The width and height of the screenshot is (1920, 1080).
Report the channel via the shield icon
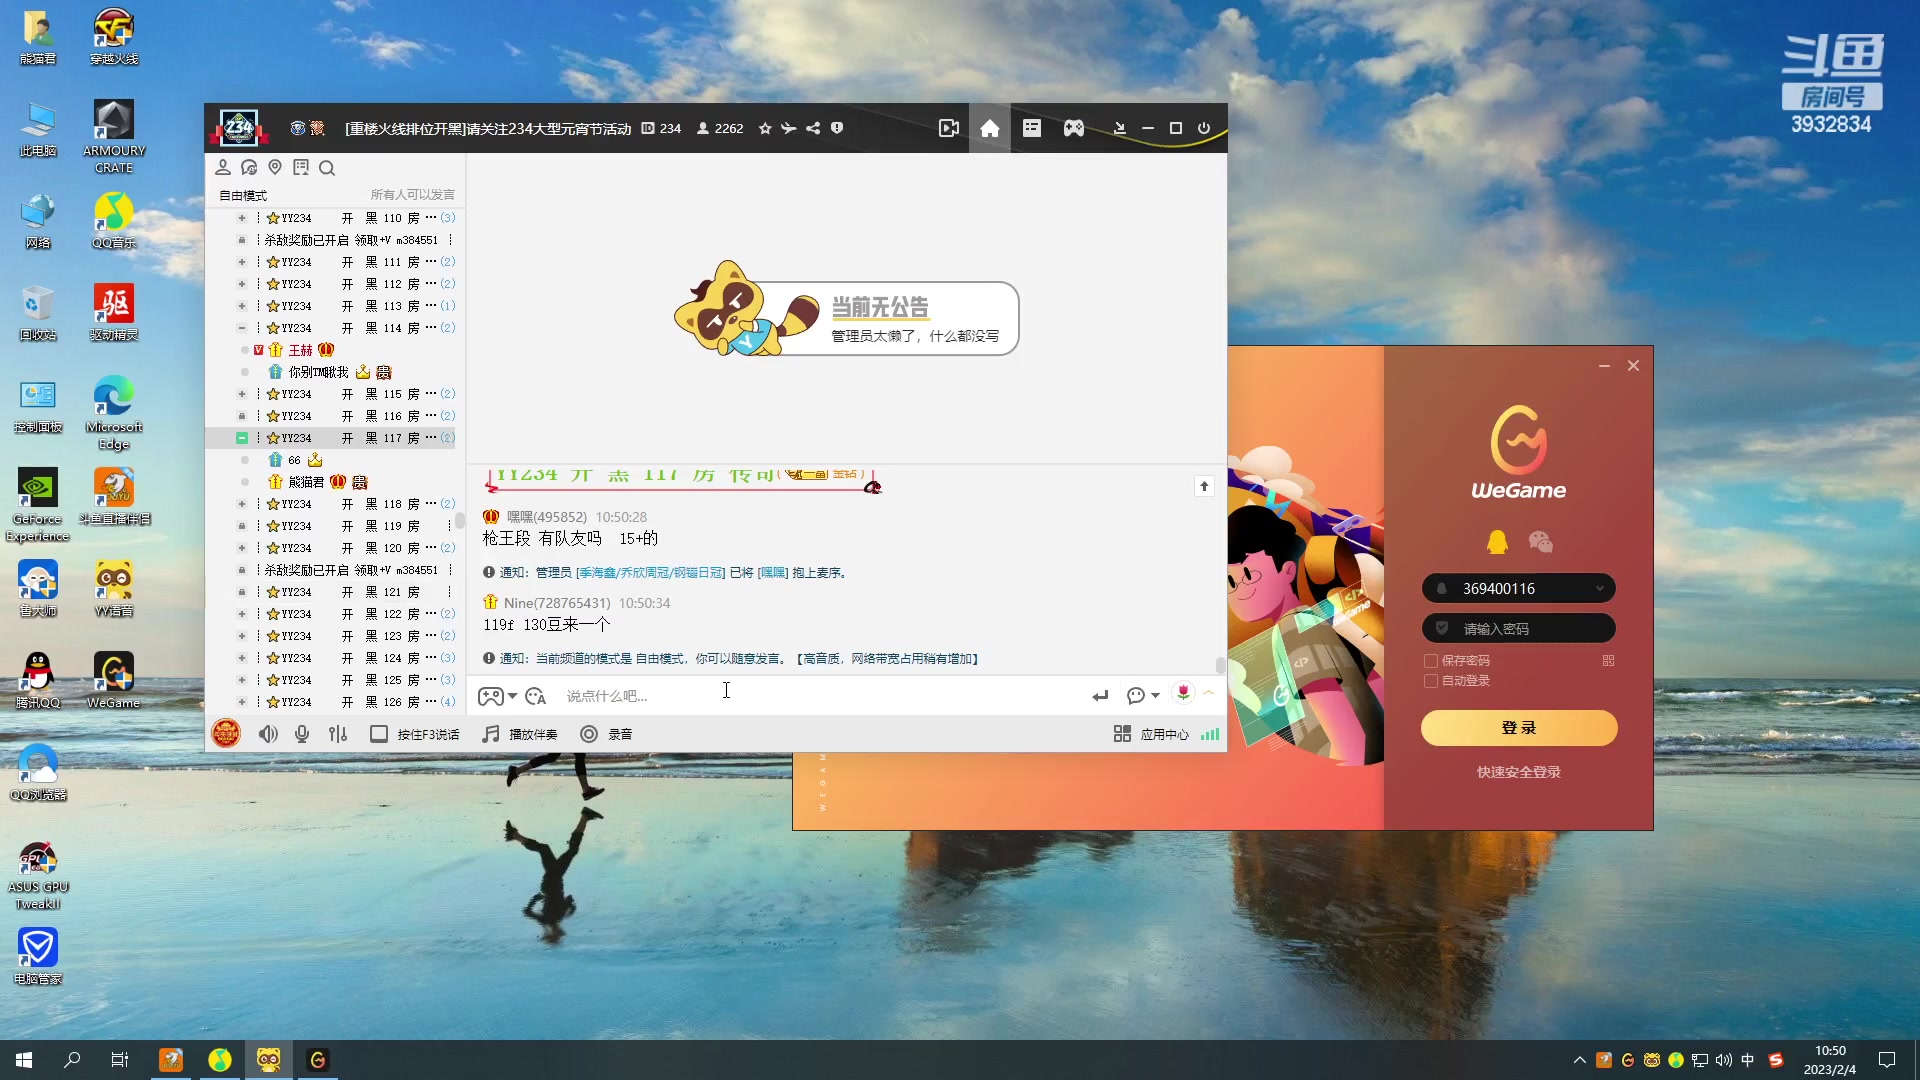pyautogui.click(x=837, y=128)
